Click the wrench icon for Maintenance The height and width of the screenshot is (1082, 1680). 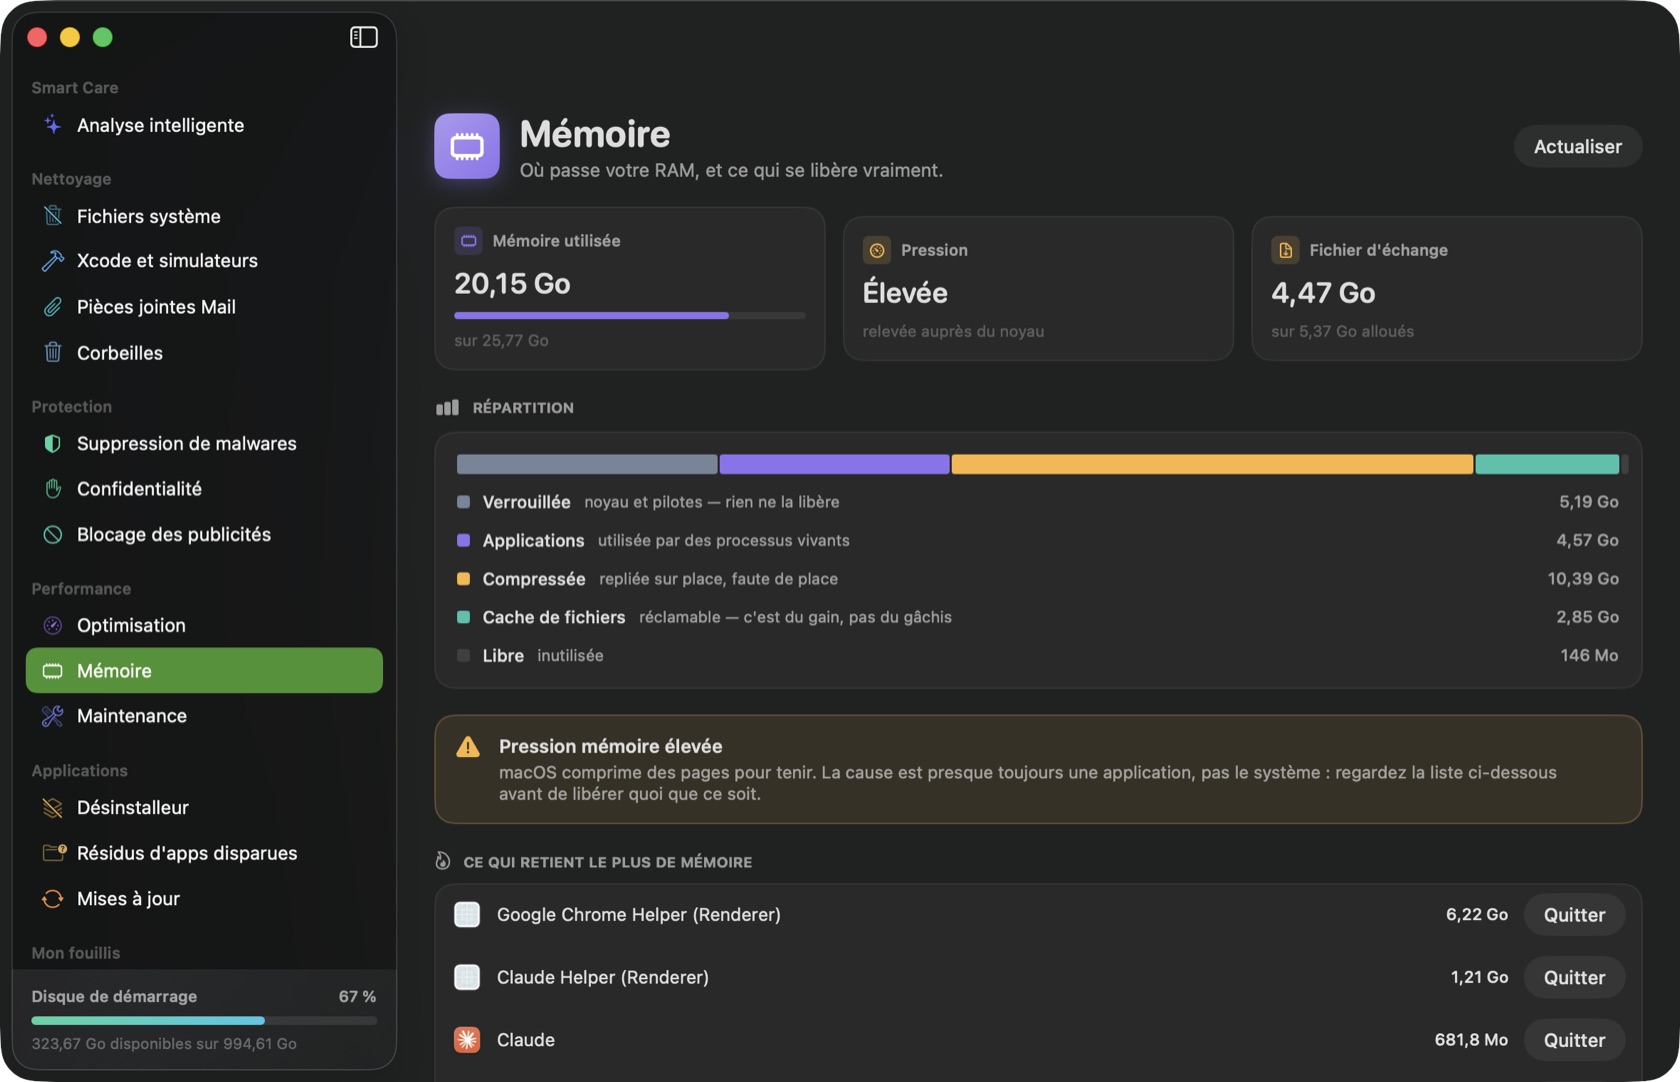tap(53, 716)
